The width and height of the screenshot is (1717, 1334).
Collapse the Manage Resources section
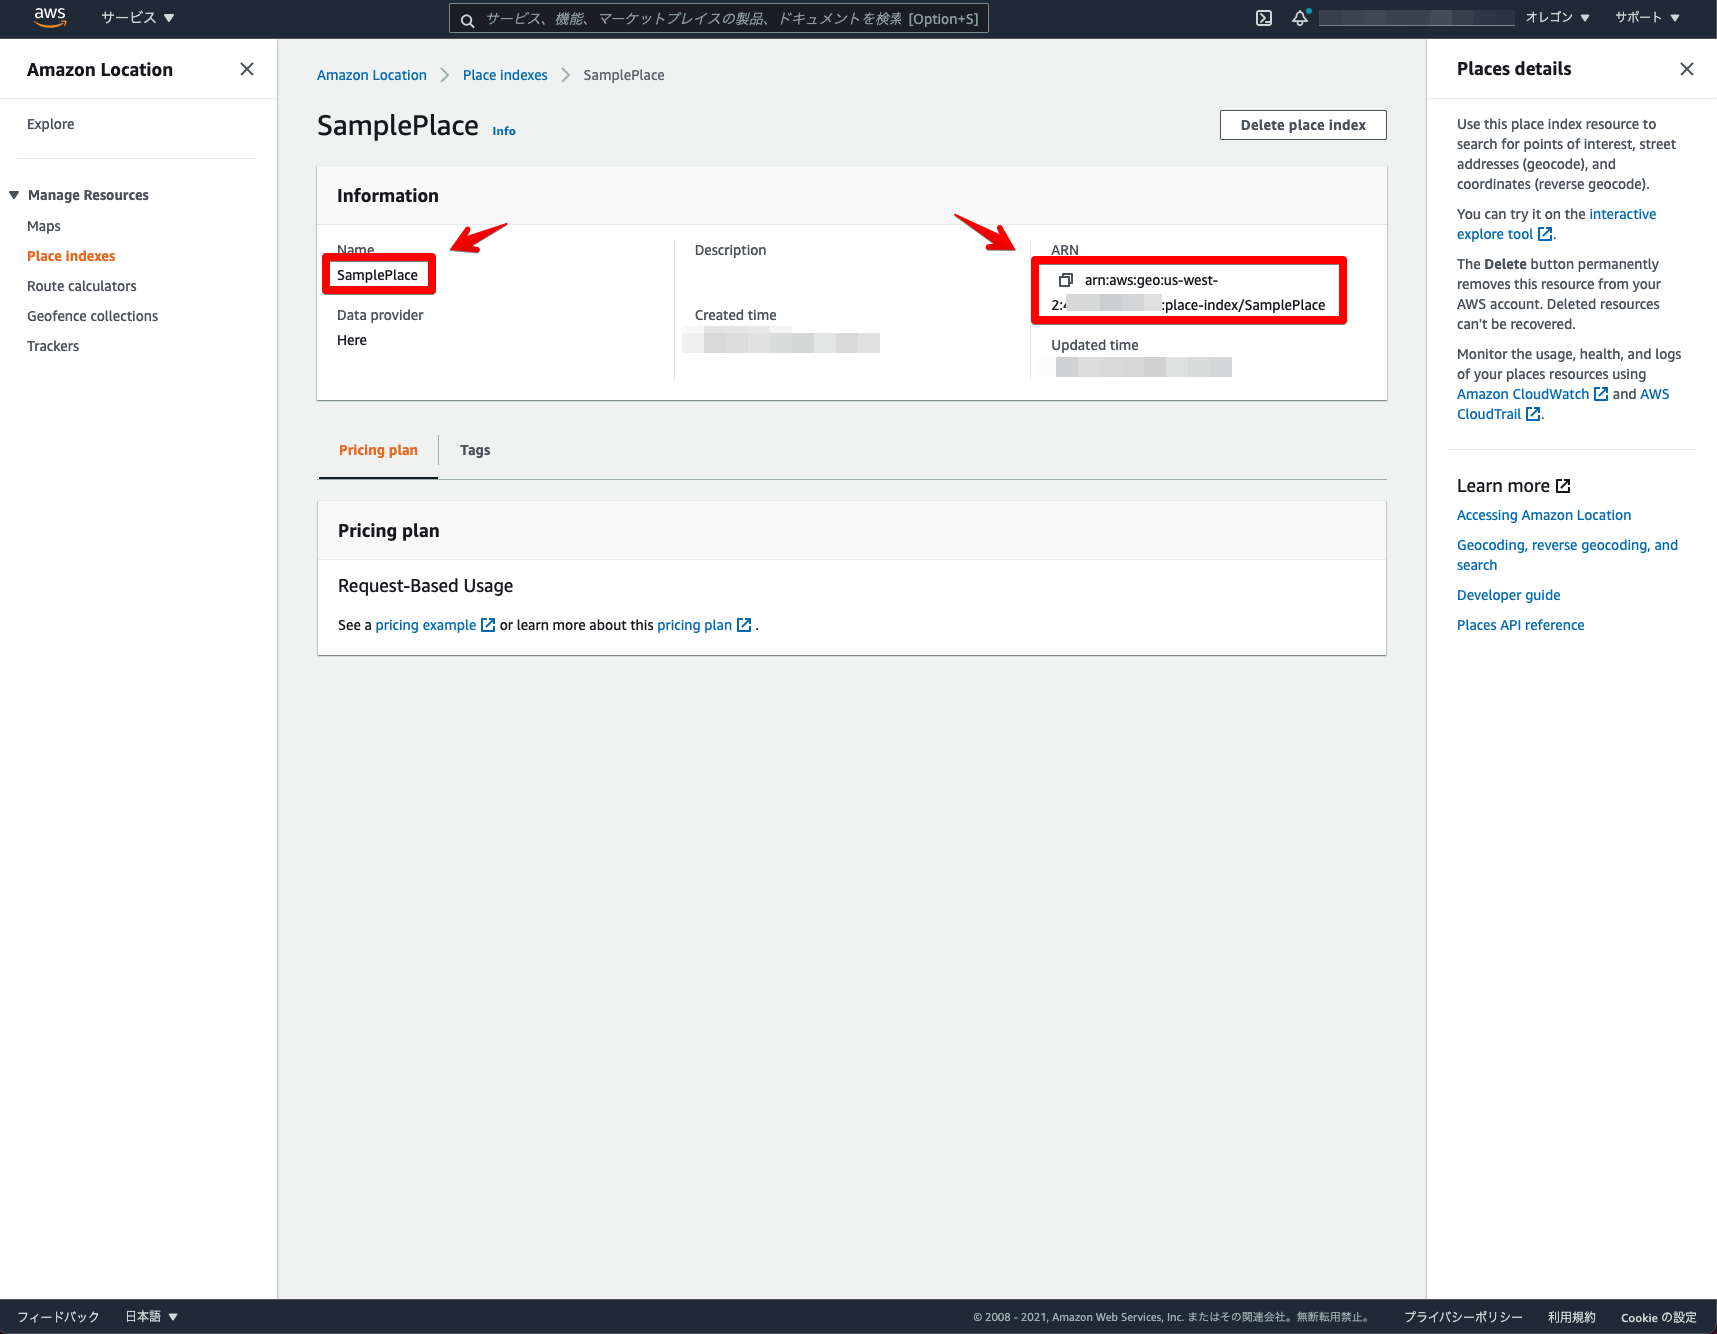[13, 194]
